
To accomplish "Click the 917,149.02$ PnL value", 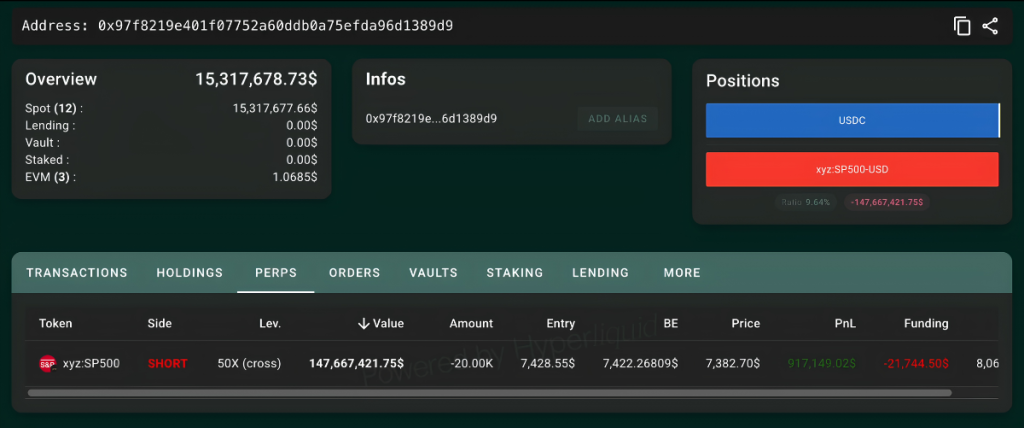I will 822,363.
